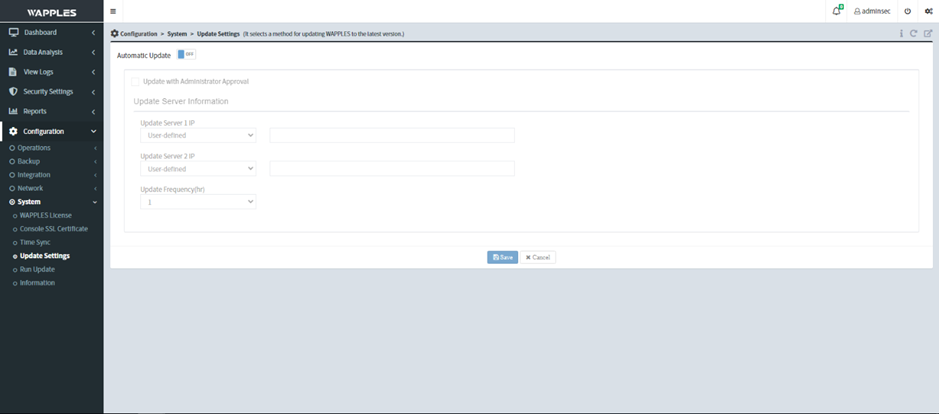The image size is (939, 414).
Task: Click the Update Server 1 IP text field
Action: (392, 135)
